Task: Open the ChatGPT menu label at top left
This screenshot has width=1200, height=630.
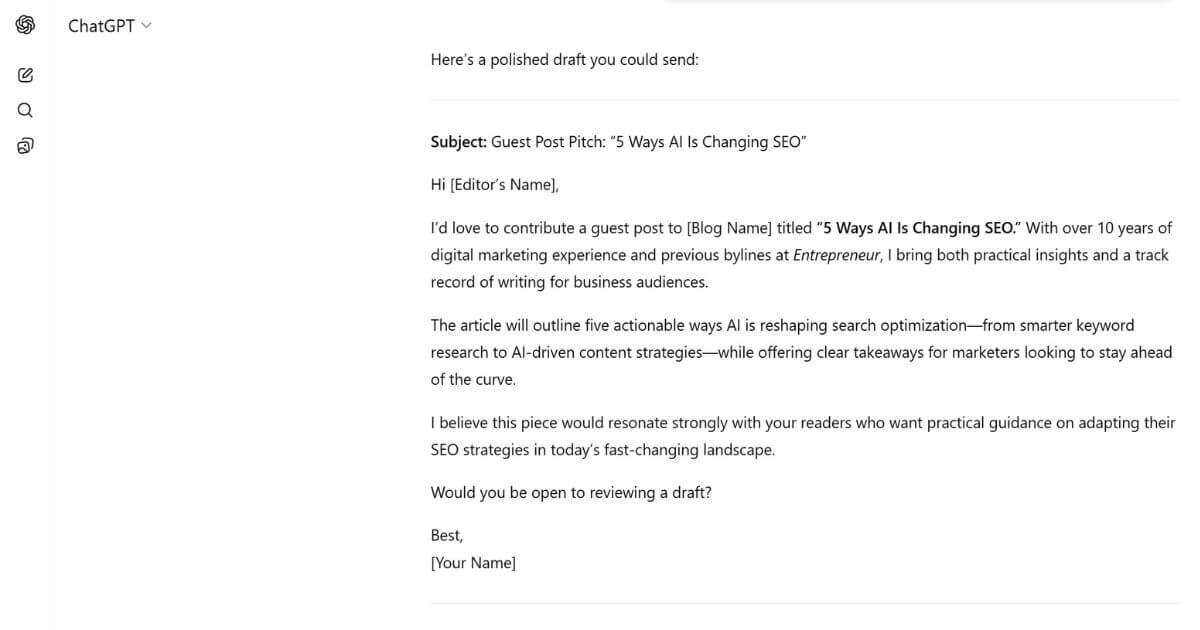Action: click(100, 25)
